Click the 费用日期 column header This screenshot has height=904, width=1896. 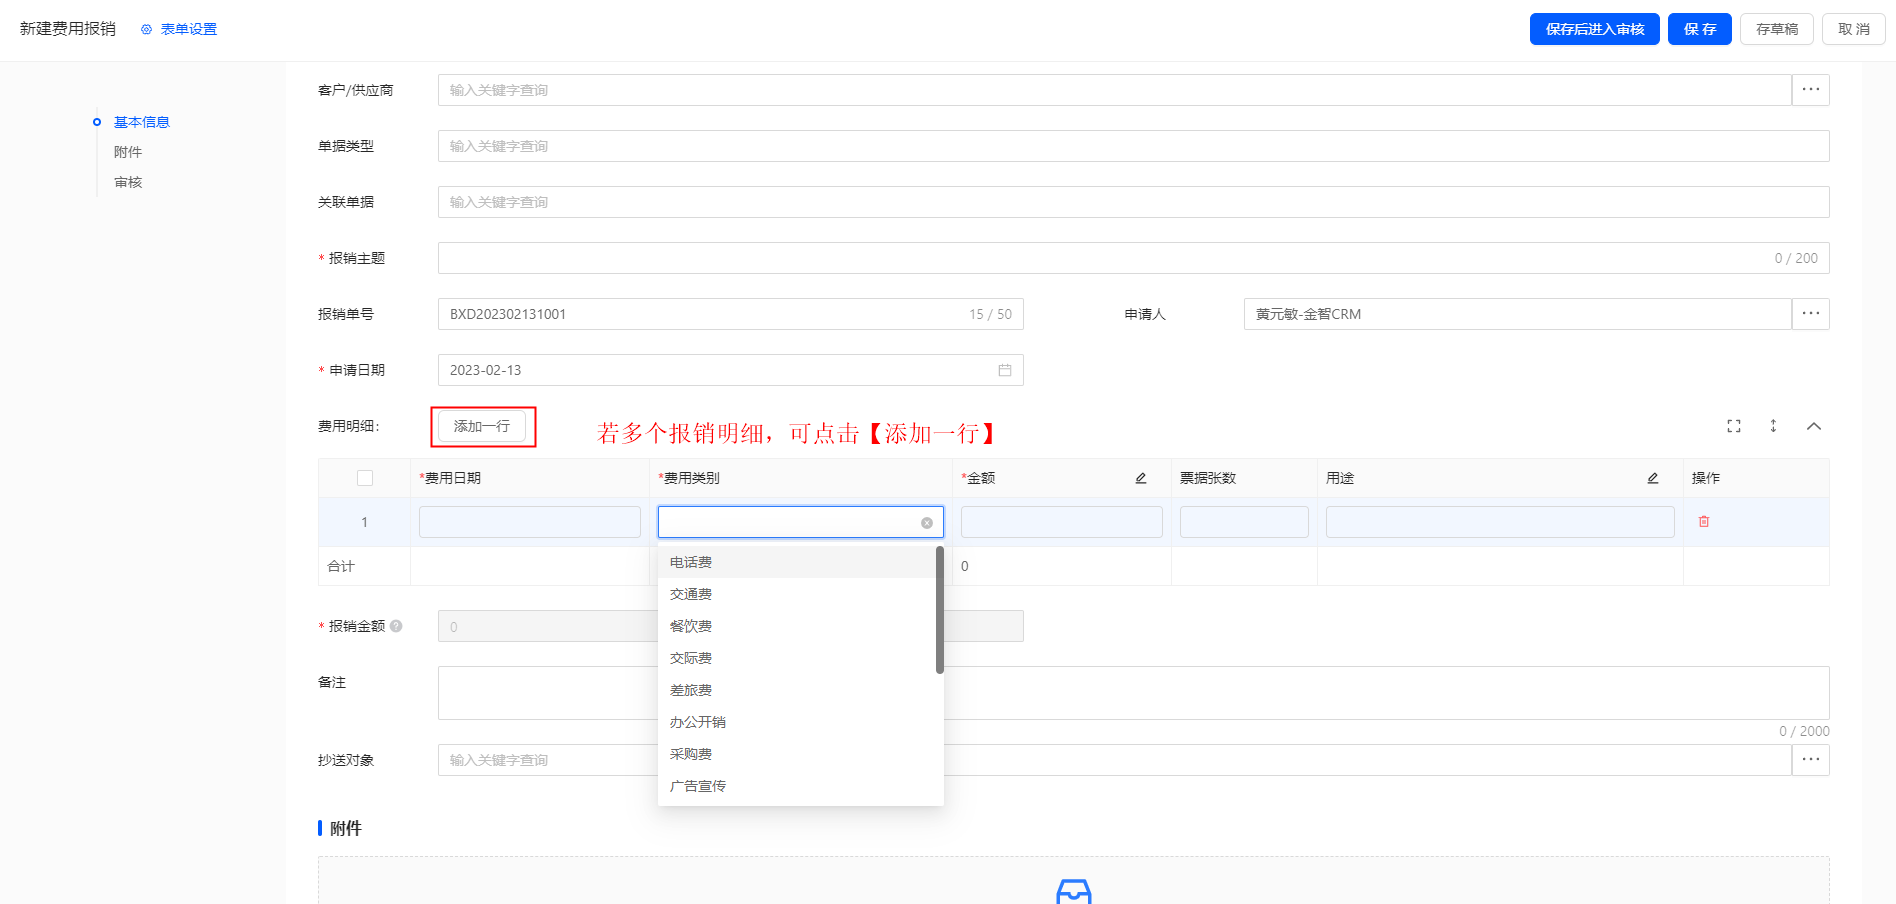point(530,478)
